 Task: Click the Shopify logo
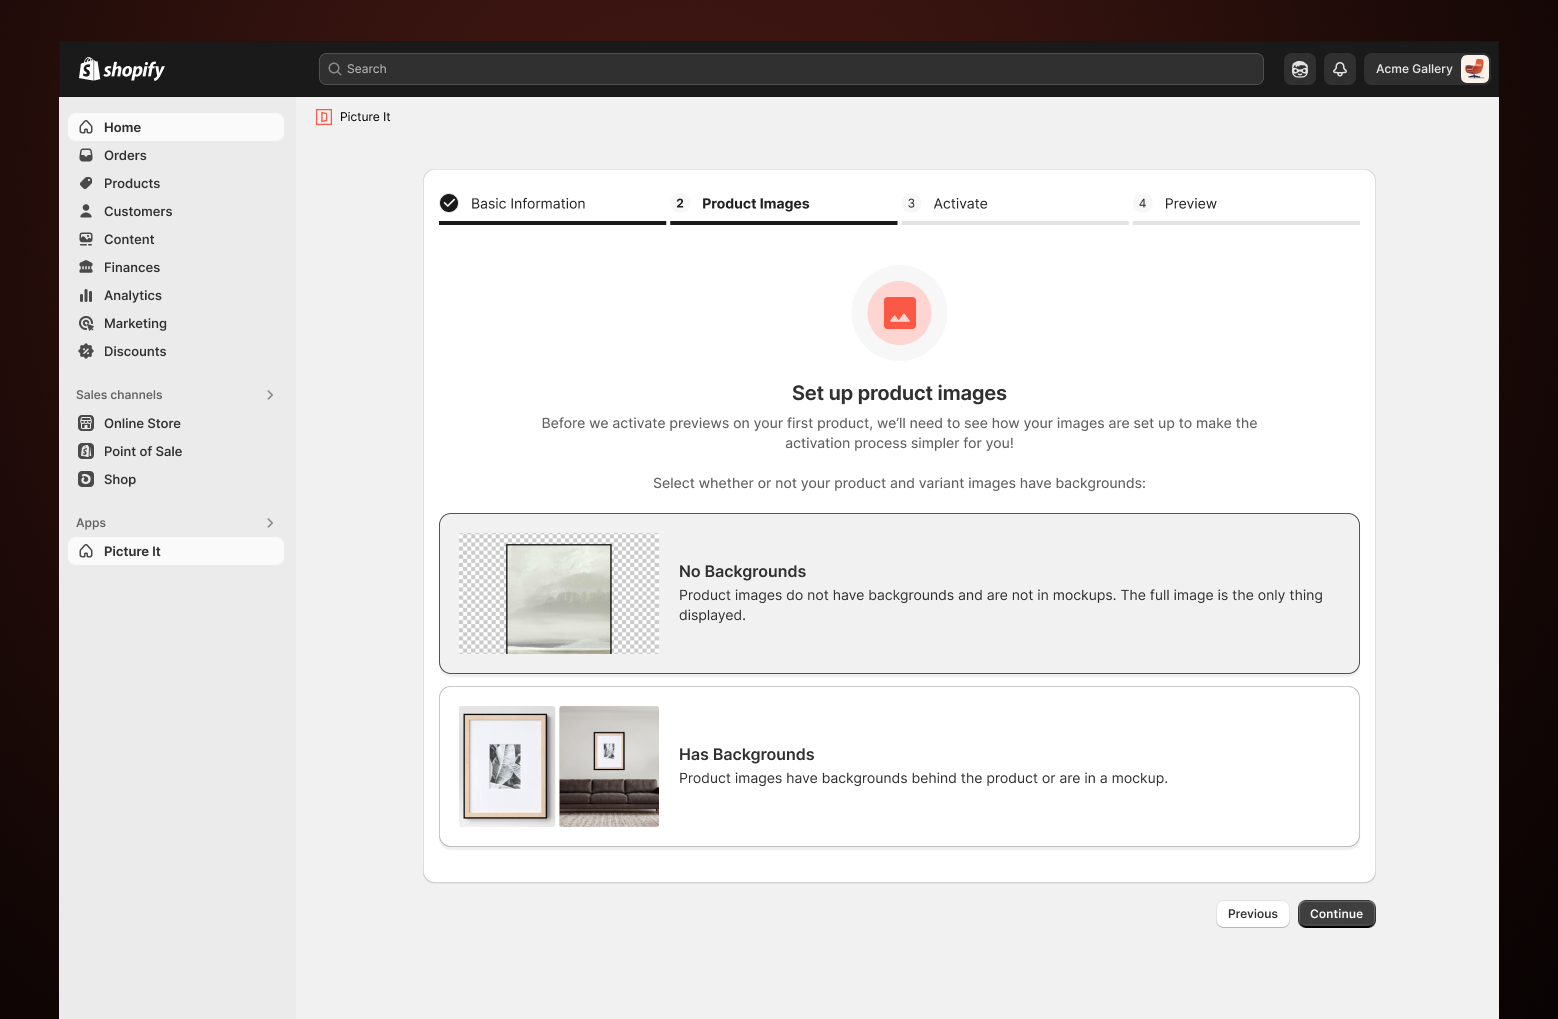point(121,69)
